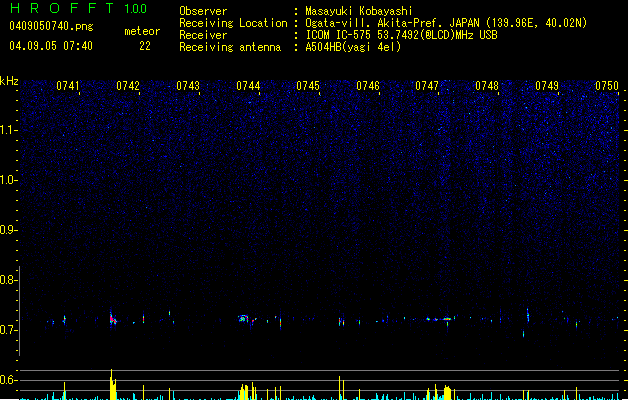The width and height of the screenshot is (629, 400).
Task: Click the 1.0 kHz axis label
Action: [8, 180]
